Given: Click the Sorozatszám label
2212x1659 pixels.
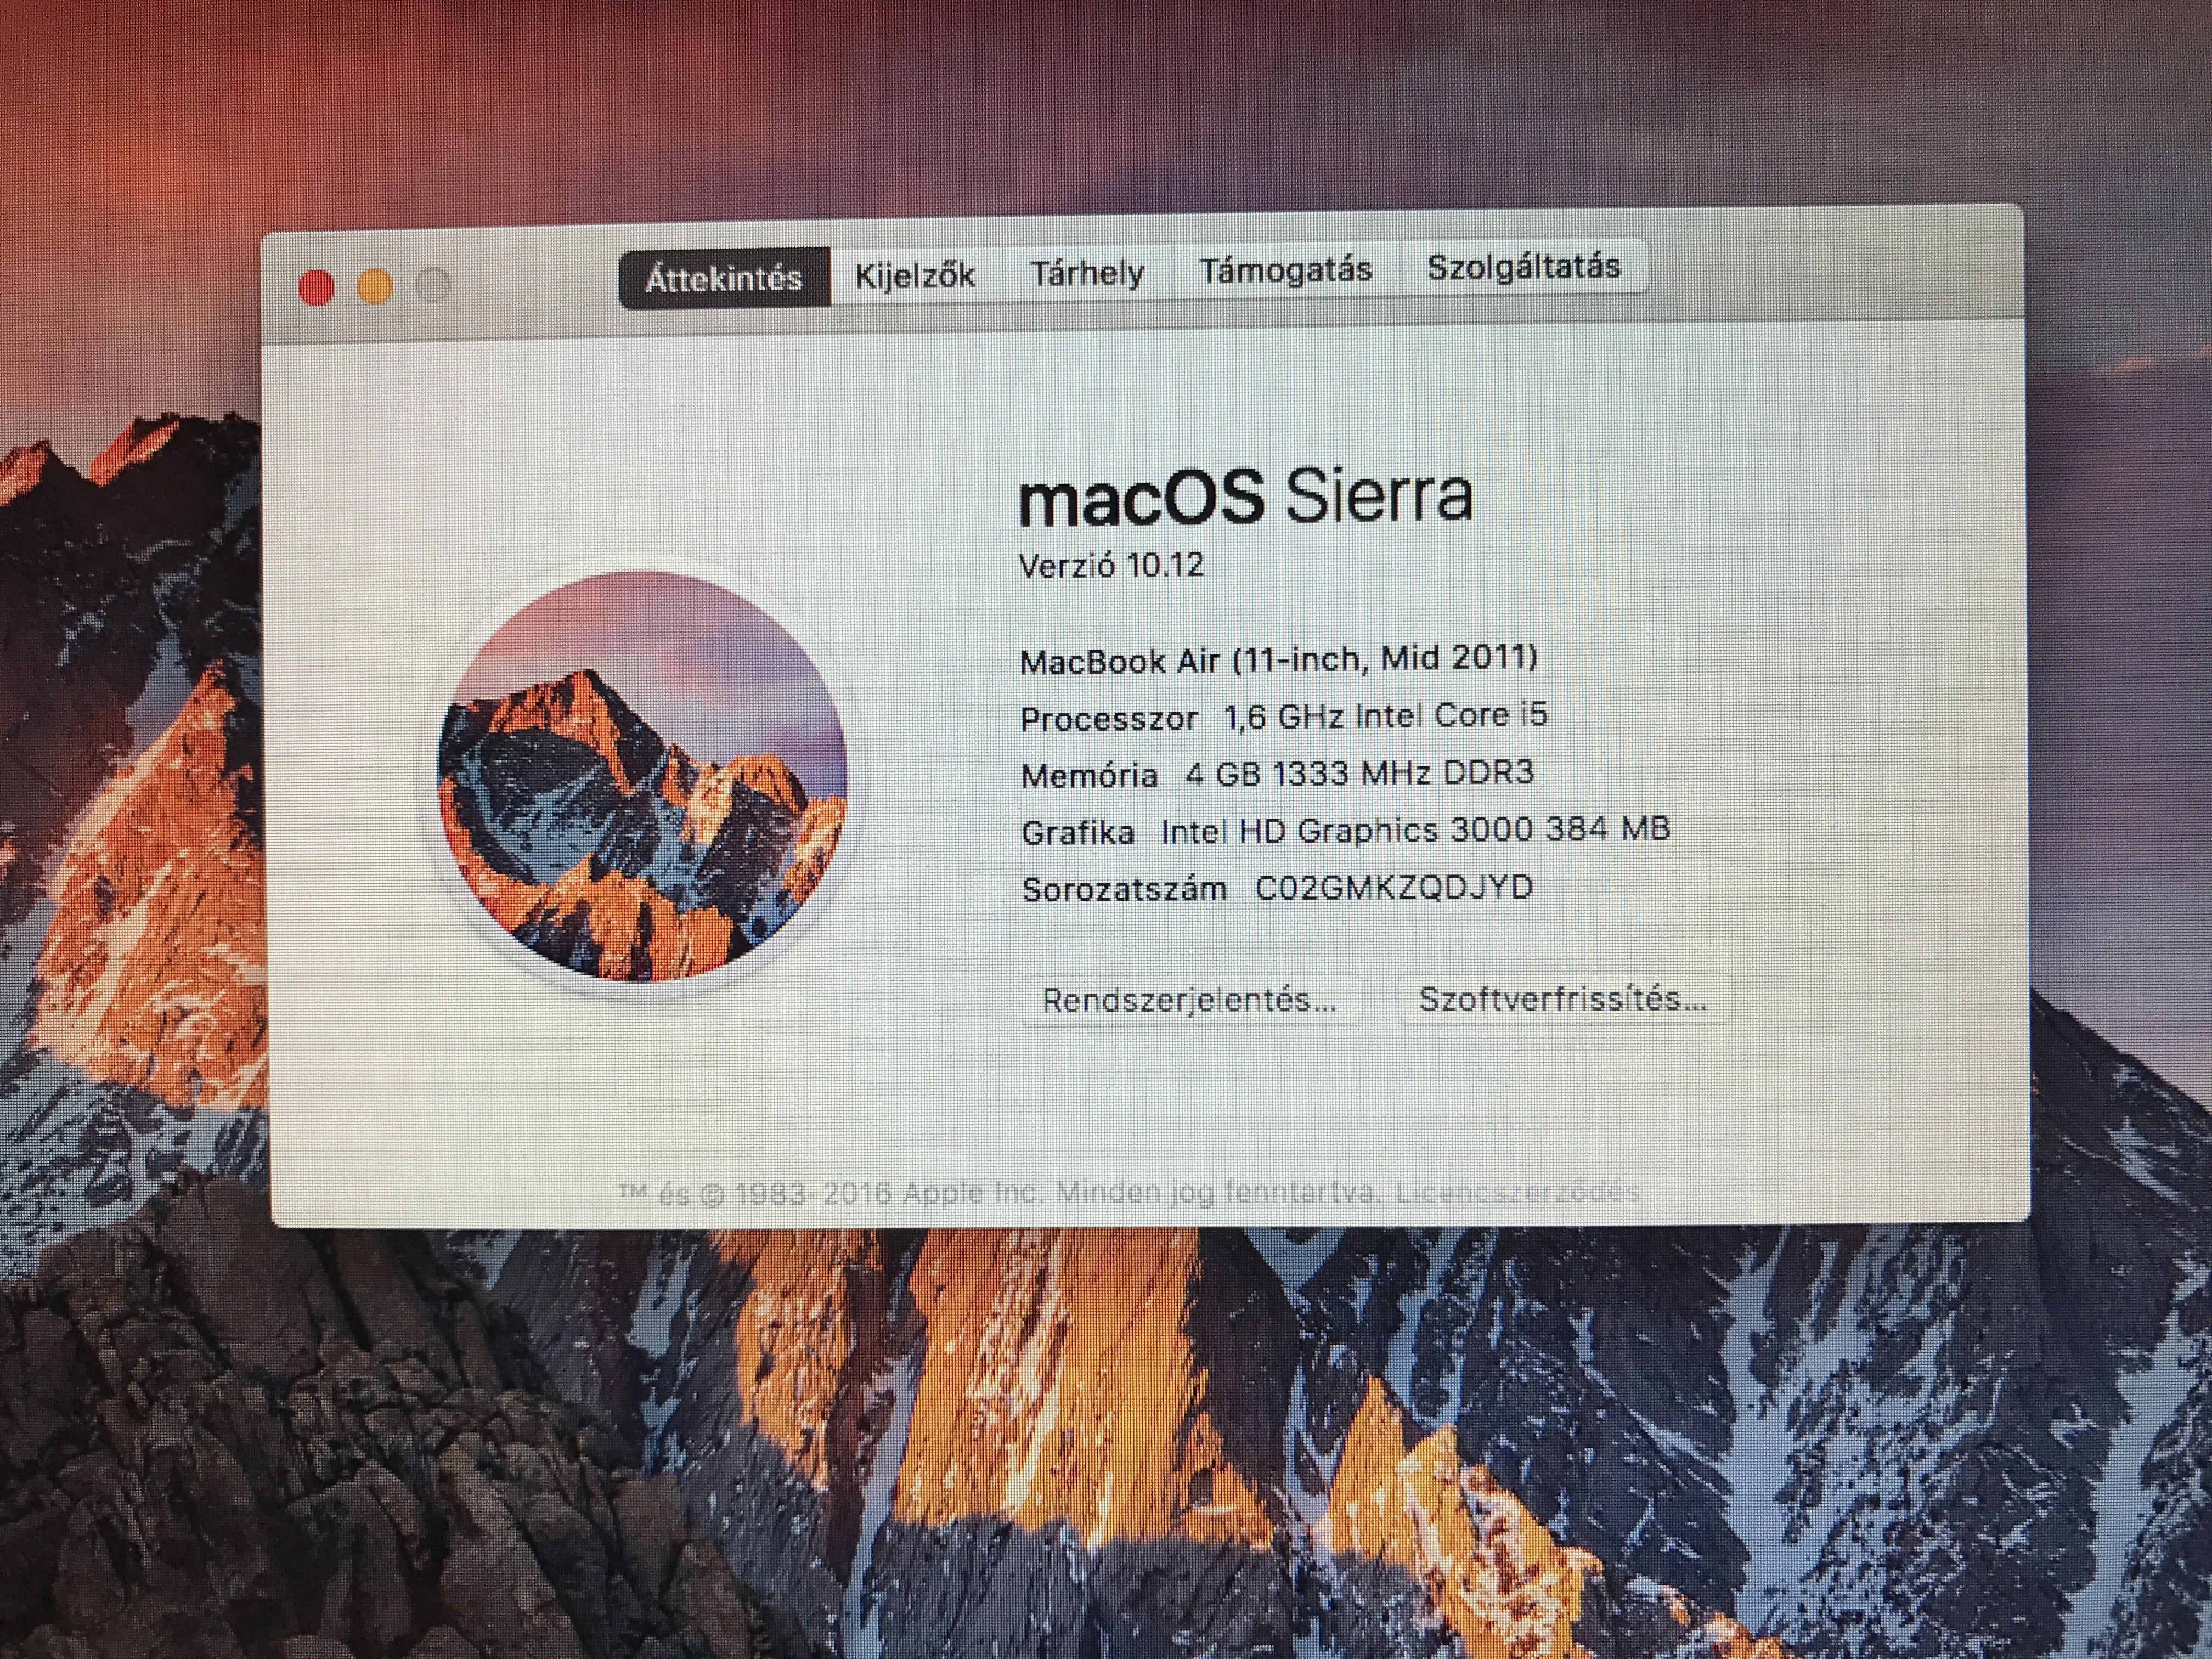Looking at the screenshot, I should pos(1124,889).
